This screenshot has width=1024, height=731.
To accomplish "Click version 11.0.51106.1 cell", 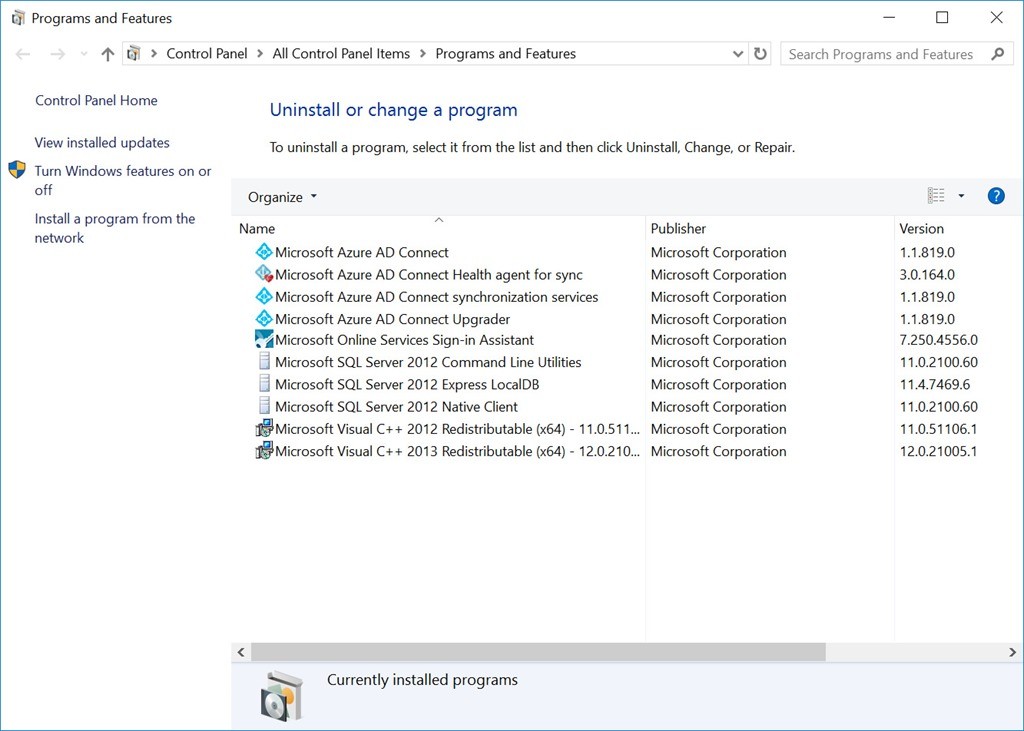I will coord(938,429).
